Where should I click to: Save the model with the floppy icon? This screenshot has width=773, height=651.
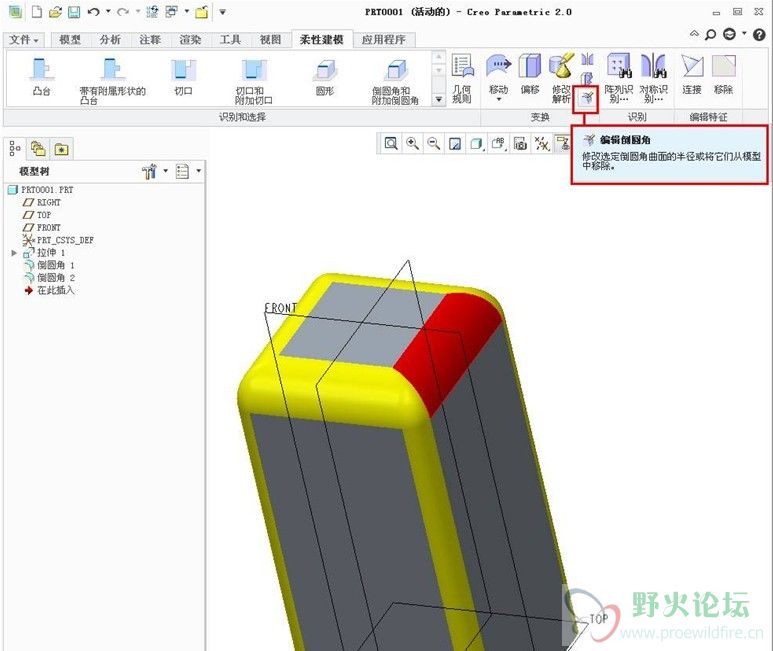74,12
